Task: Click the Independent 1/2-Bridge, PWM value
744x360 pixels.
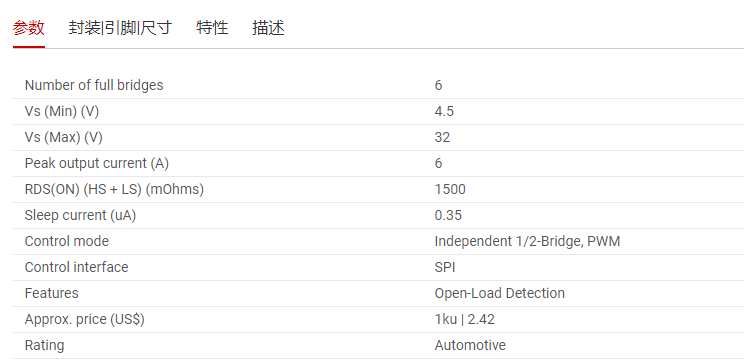Action: pos(527,241)
